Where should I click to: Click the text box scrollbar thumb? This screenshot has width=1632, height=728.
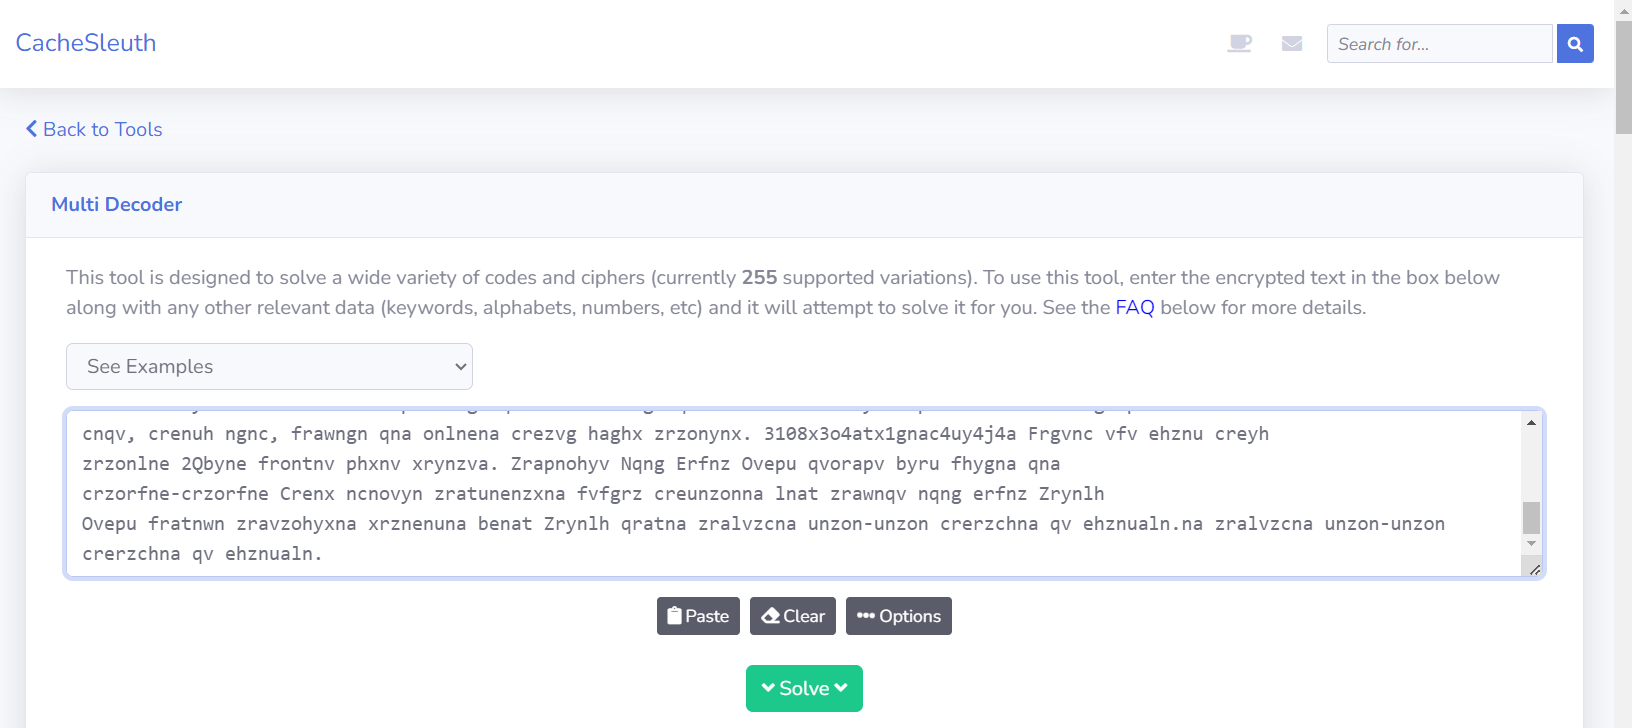[1531, 517]
